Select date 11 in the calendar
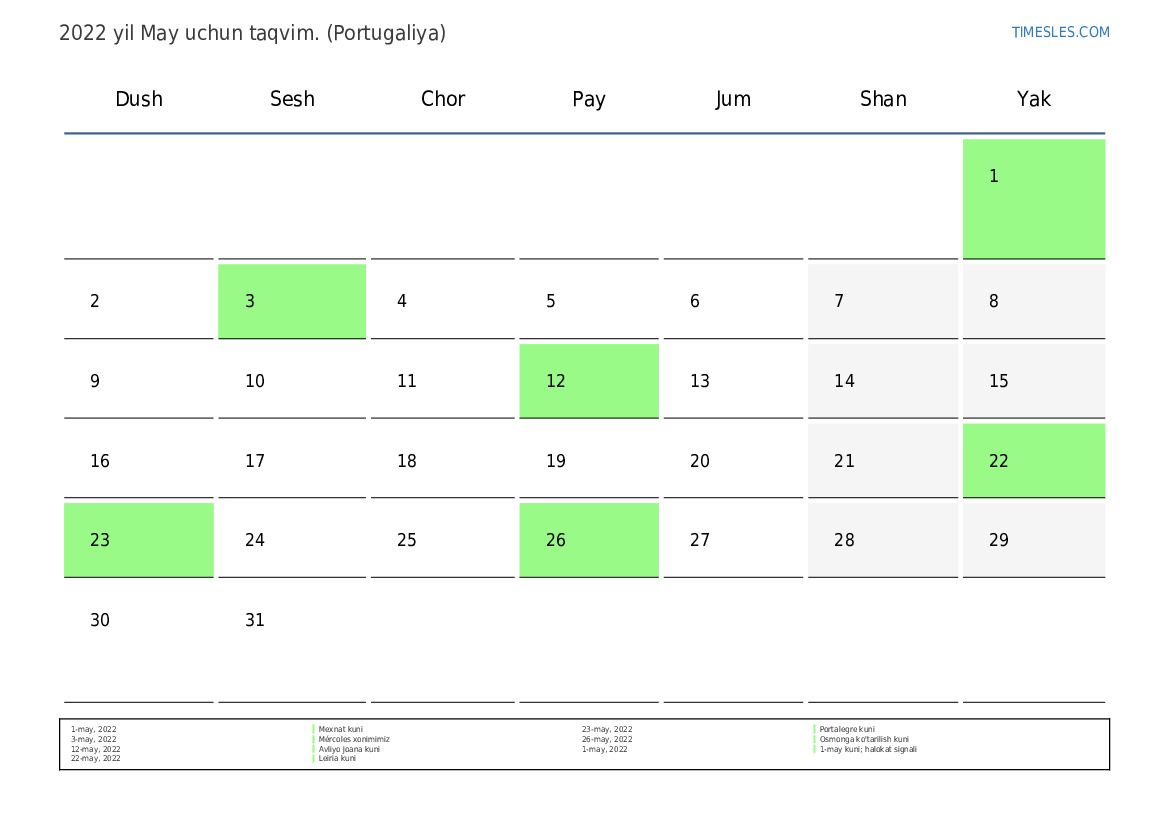Viewport: 1169px width, 827px height. pyautogui.click(x=442, y=381)
